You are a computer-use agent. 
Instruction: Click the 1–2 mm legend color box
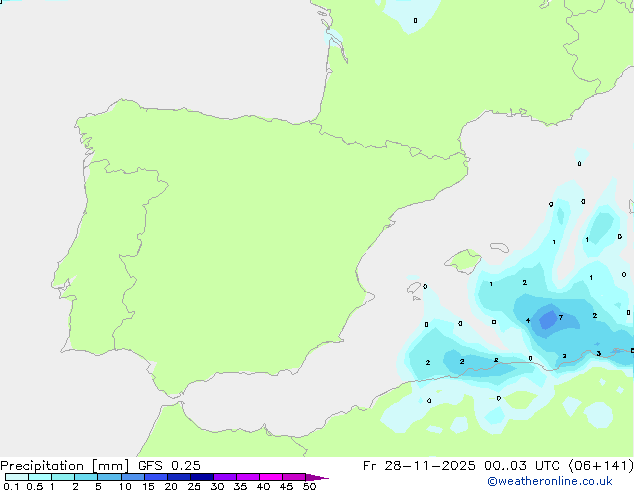63,477
